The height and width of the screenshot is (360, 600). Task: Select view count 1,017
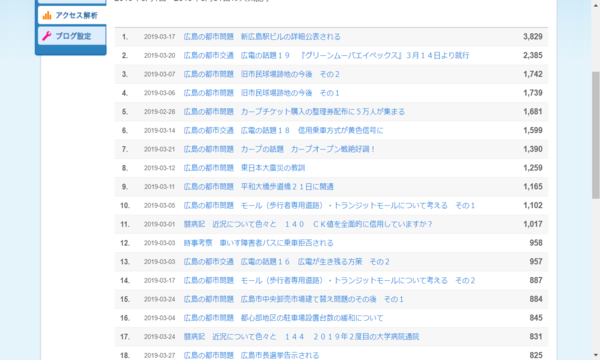[533, 224]
